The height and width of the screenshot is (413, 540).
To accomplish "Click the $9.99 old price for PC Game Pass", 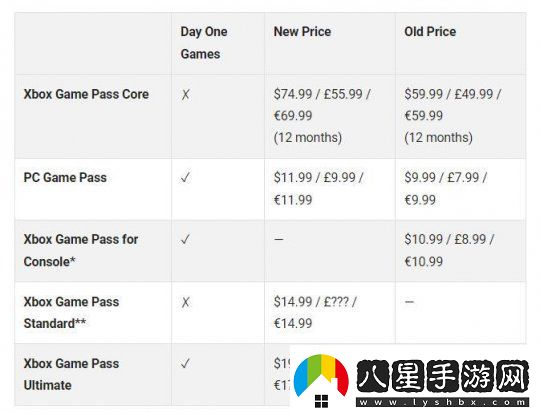I will pos(420,178).
